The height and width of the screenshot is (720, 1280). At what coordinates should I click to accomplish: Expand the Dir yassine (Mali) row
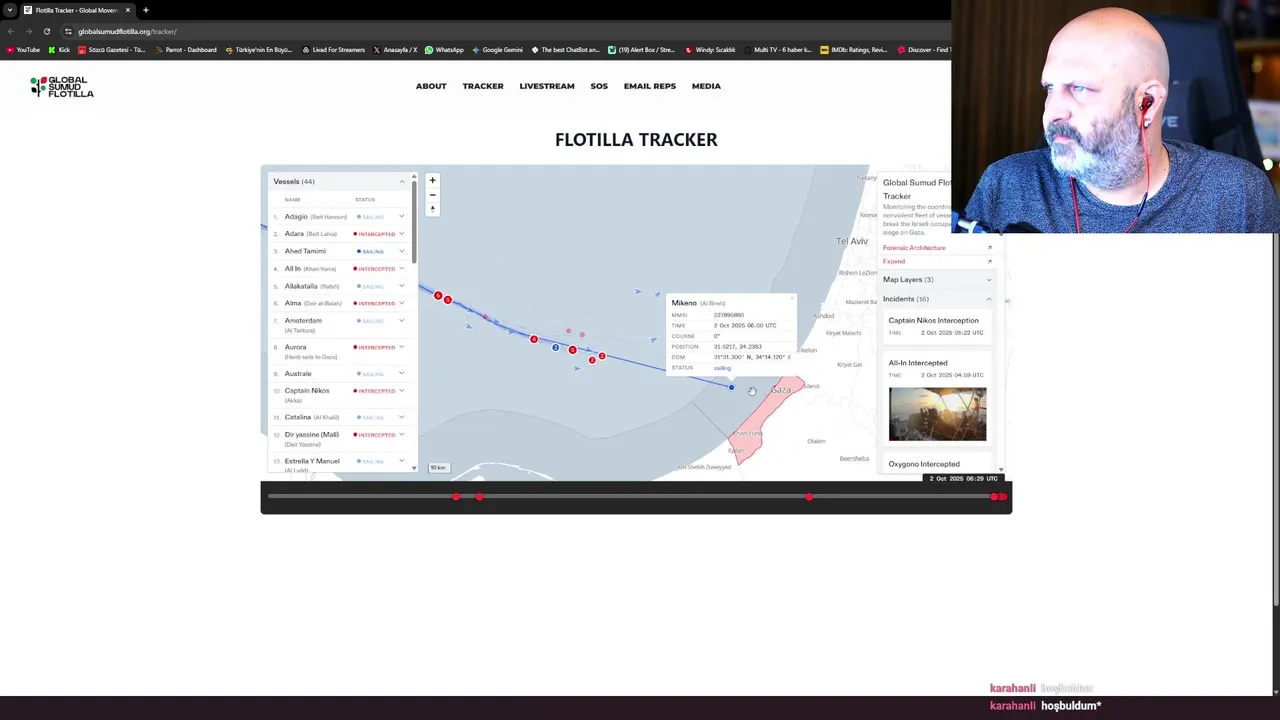pyautogui.click(x=402, y=435)
